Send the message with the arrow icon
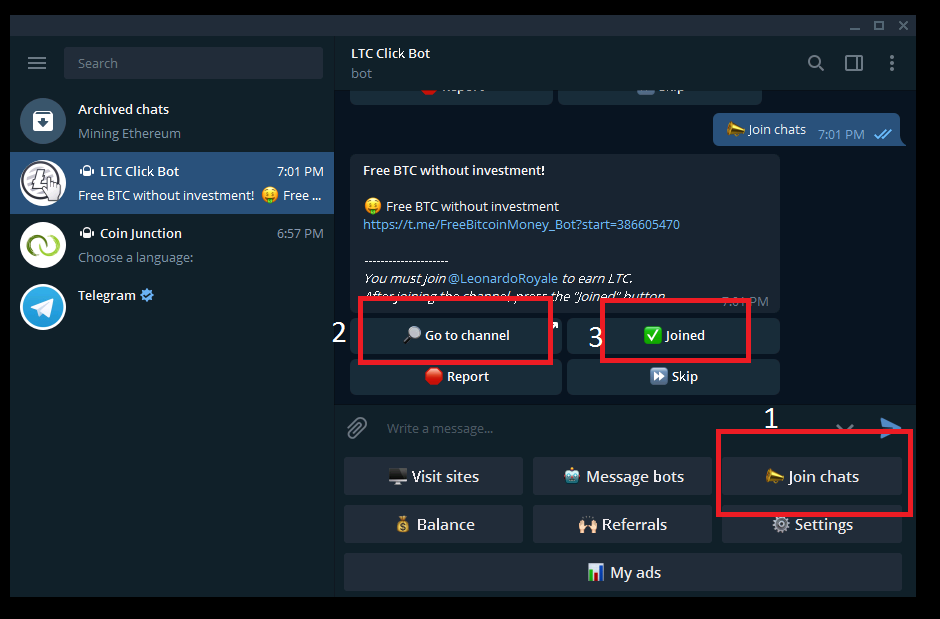The height and width of the screenshot is (619, 940). 890,428
